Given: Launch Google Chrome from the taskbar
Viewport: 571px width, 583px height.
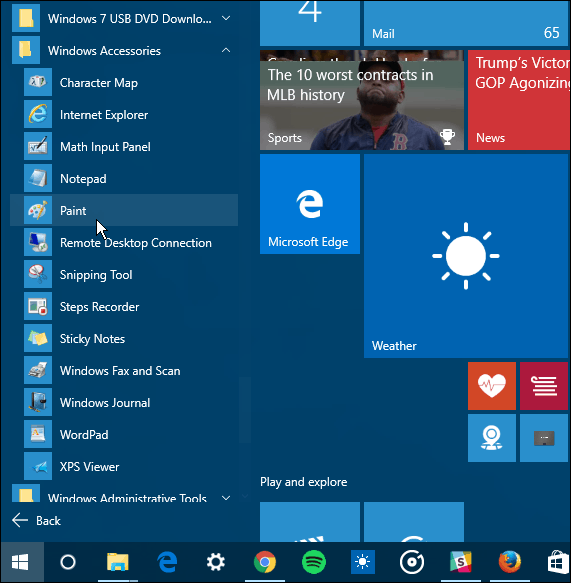Looking at the screenshot, I should point(265,562).
